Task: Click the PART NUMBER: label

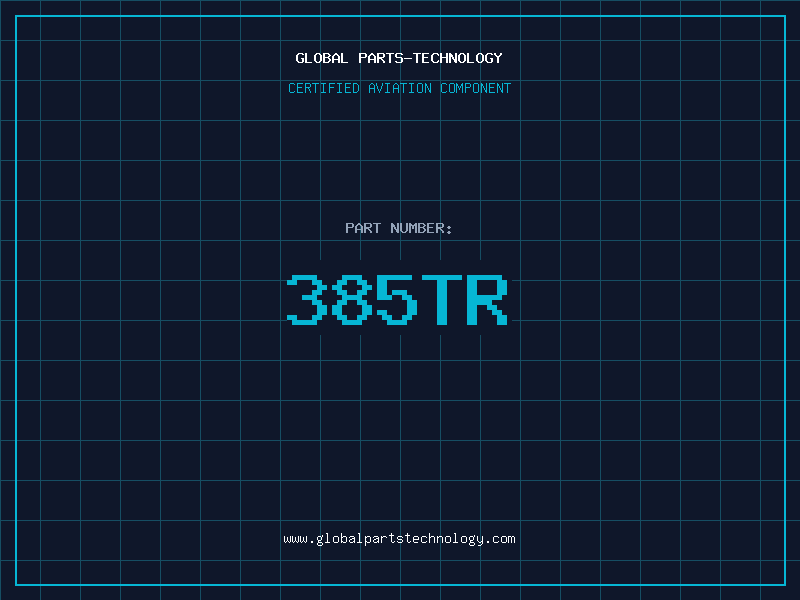Action: click(x=399, y=228)
